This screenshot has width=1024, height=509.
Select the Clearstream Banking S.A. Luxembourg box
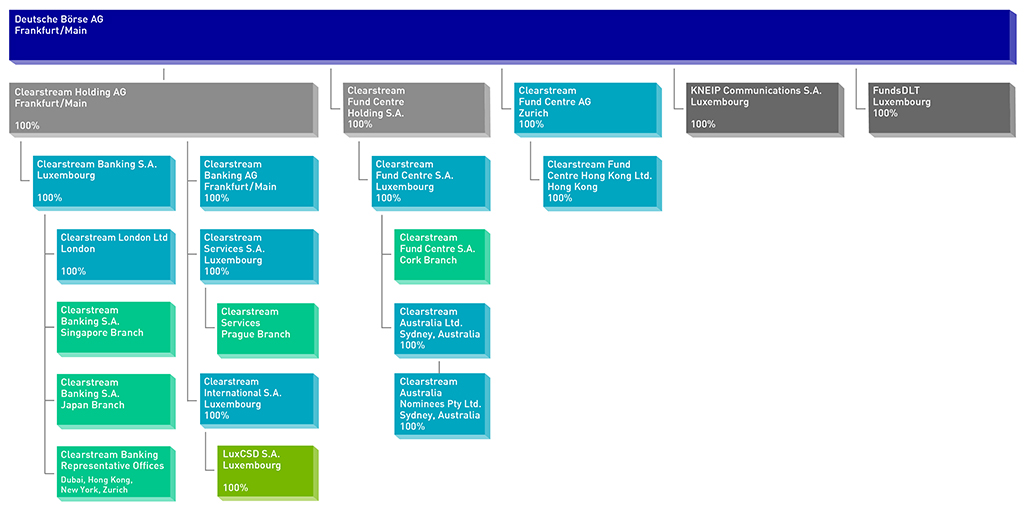tap(104, 182)
